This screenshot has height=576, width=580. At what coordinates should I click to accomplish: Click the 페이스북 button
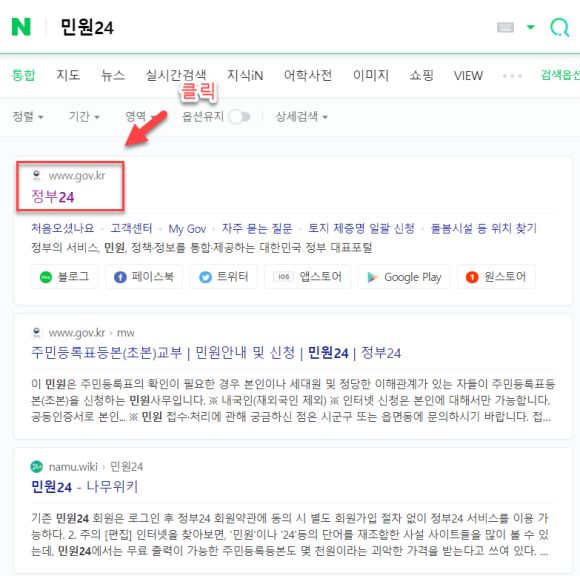tap(144, 276)
